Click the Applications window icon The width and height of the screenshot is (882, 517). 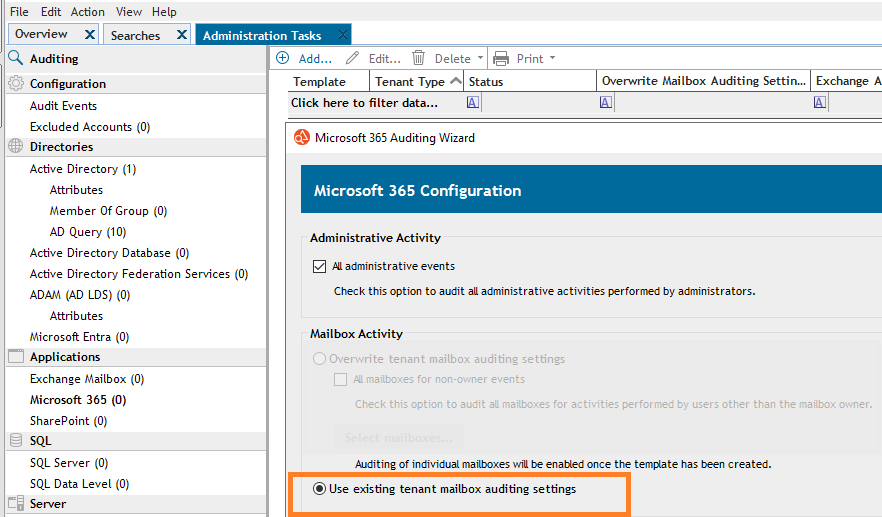(16, 356)
